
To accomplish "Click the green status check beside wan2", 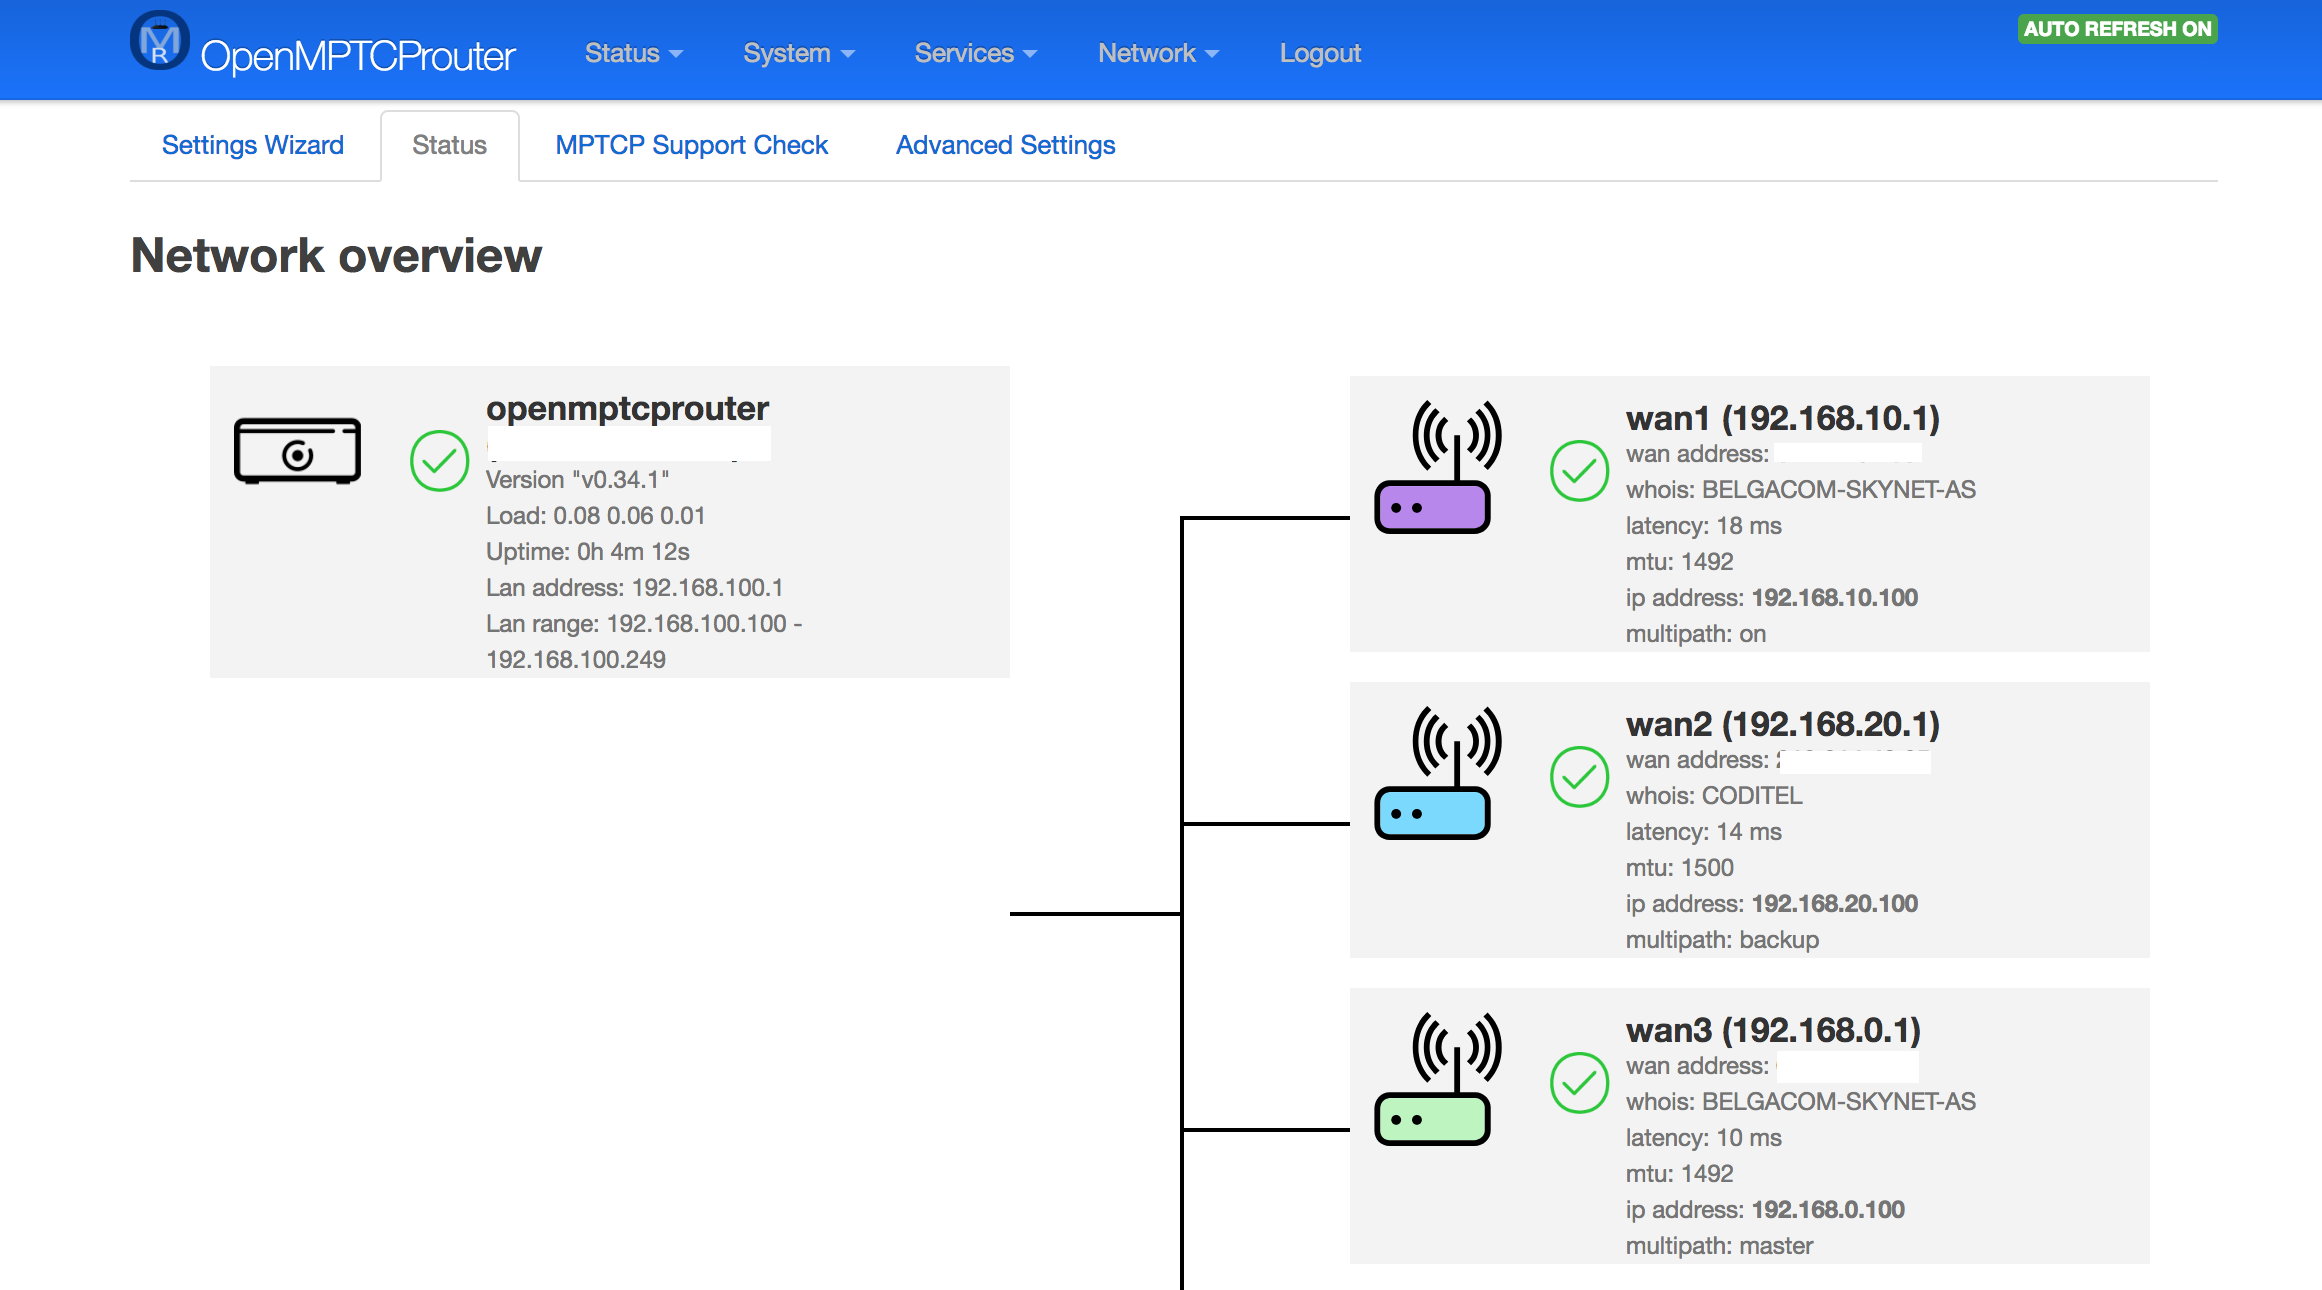I will (1580, 776).
